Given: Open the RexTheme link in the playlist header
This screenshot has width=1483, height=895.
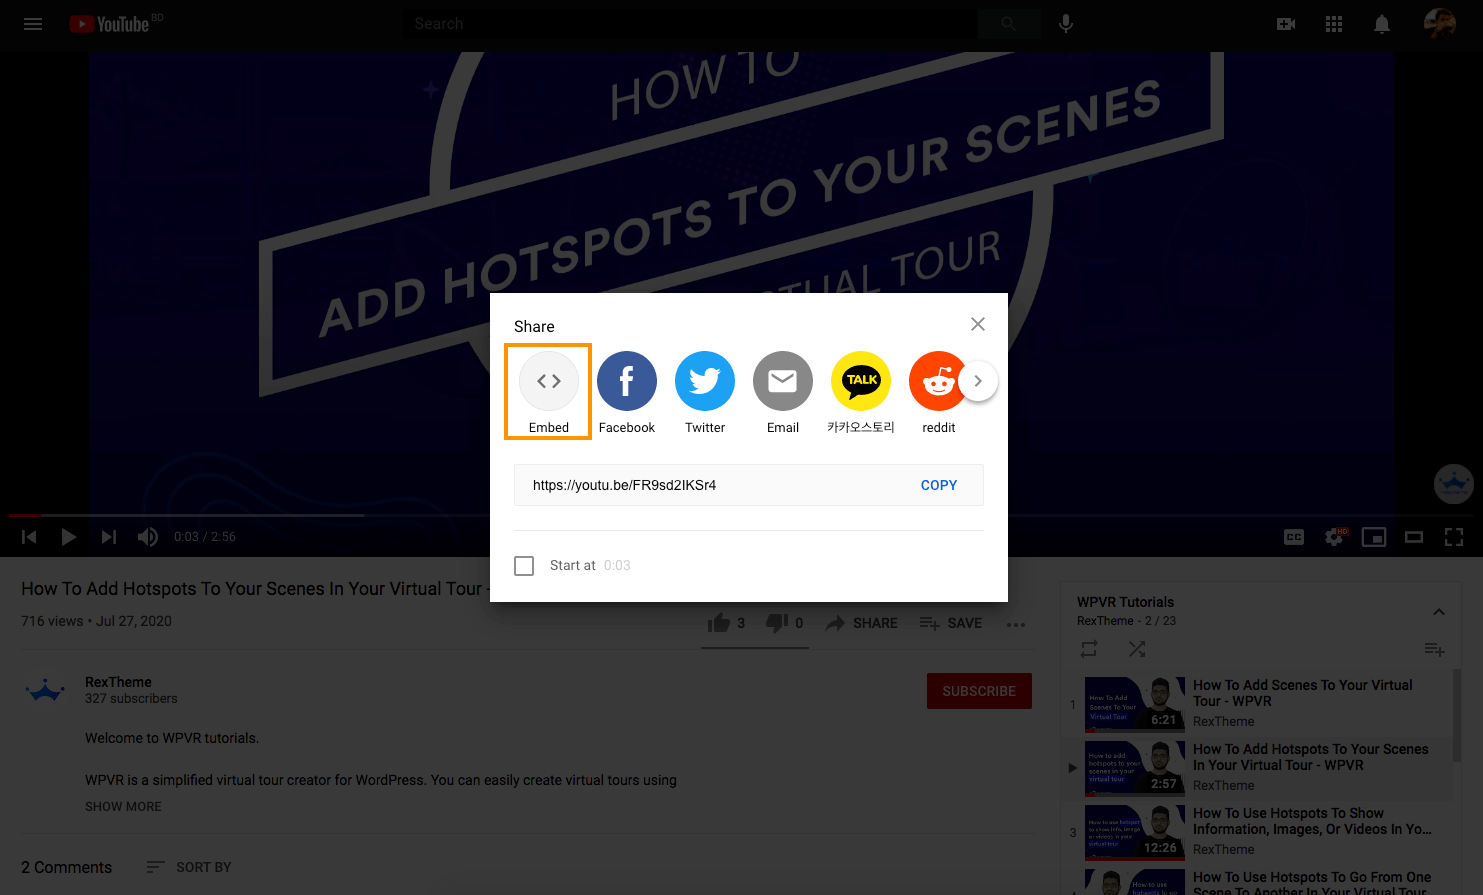Looking at the screenshot, I should (x=1105, y=621).
